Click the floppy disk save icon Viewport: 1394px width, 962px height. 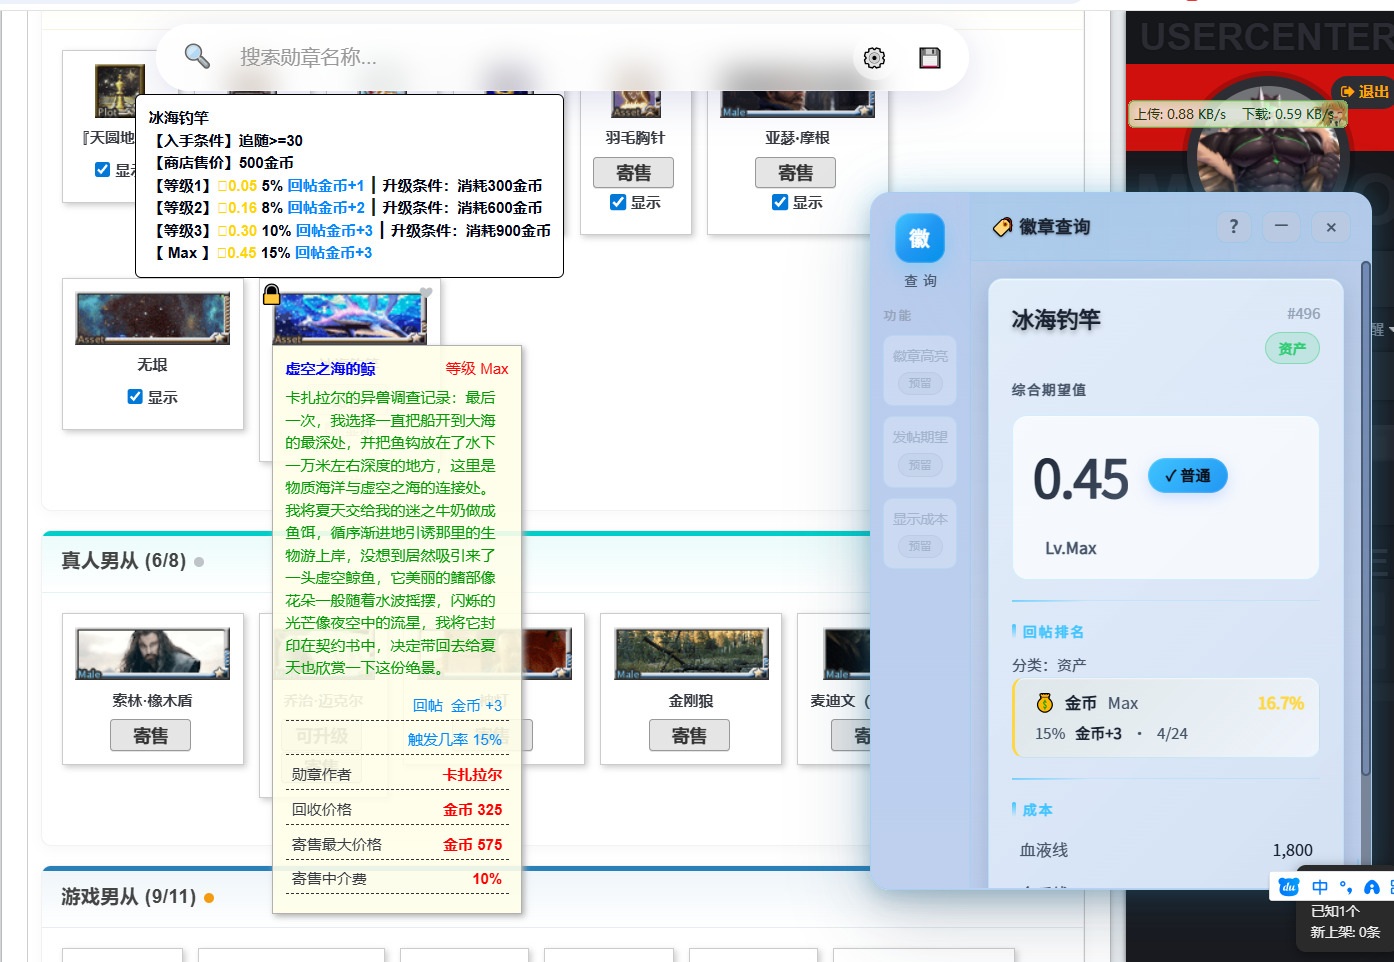[930, 58]
